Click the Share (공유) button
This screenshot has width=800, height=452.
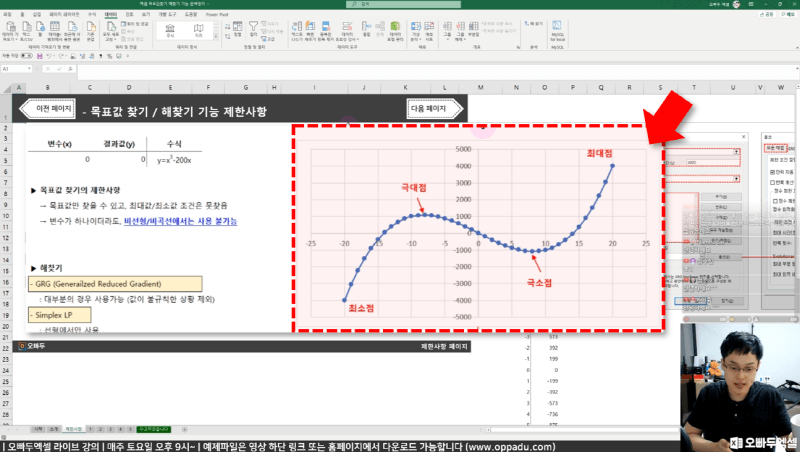(x=767, y=14)
